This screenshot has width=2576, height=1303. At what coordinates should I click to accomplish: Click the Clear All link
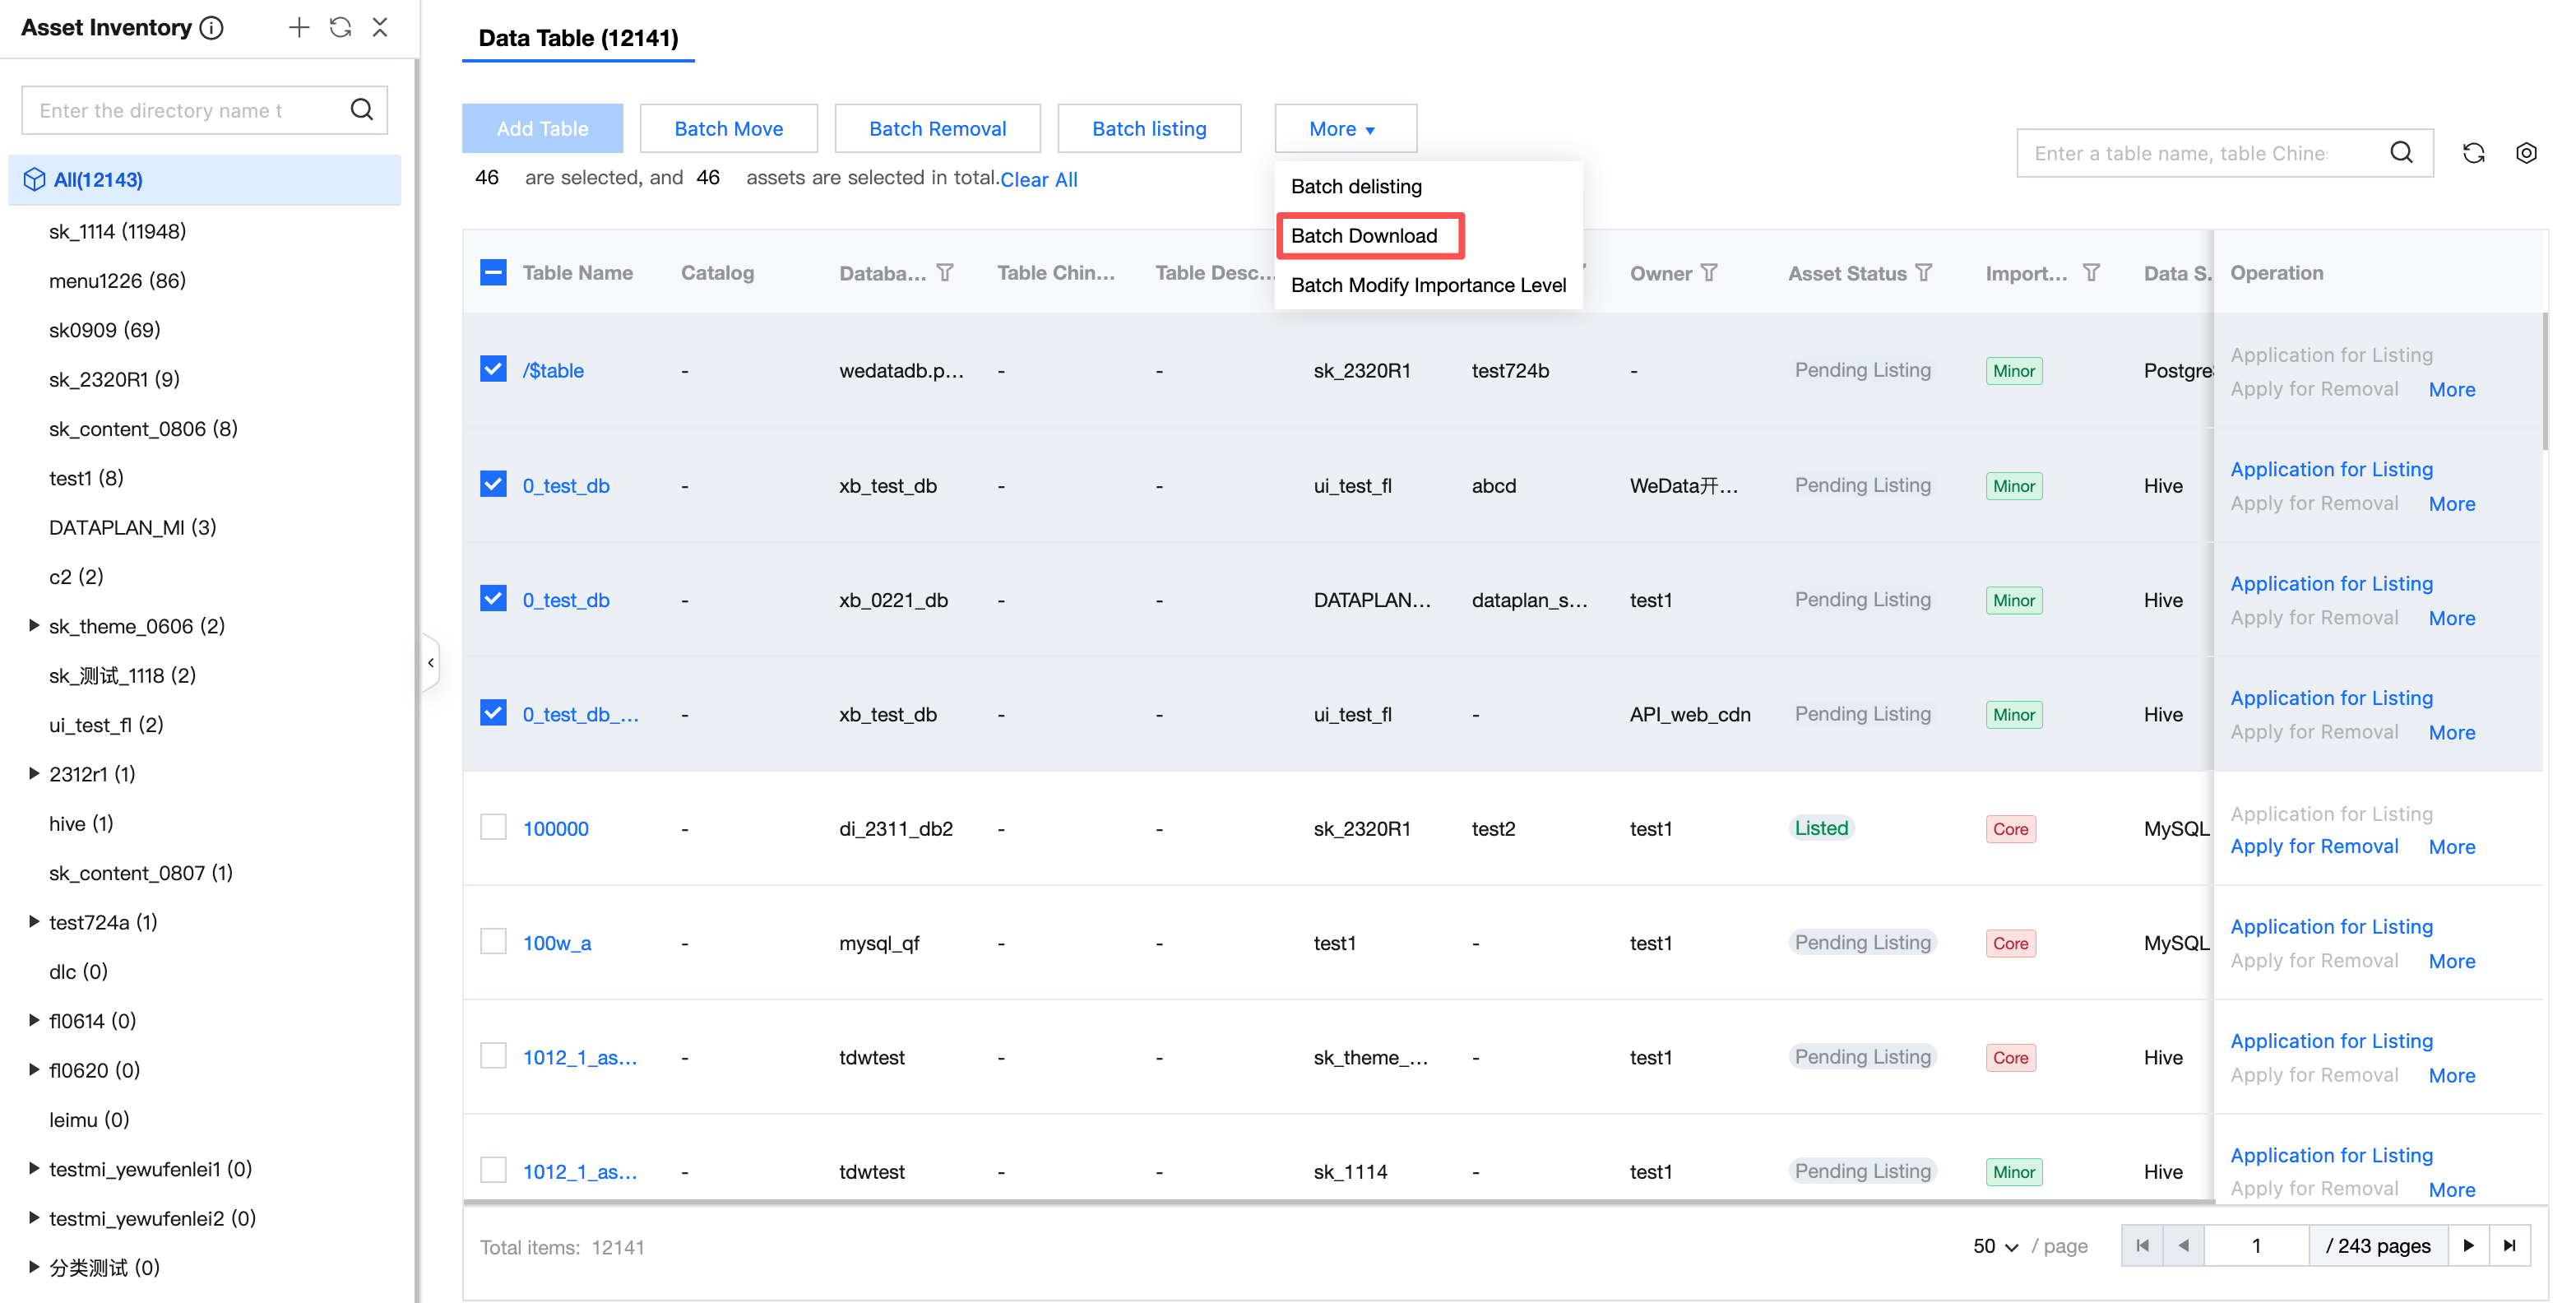point(1038,179)
